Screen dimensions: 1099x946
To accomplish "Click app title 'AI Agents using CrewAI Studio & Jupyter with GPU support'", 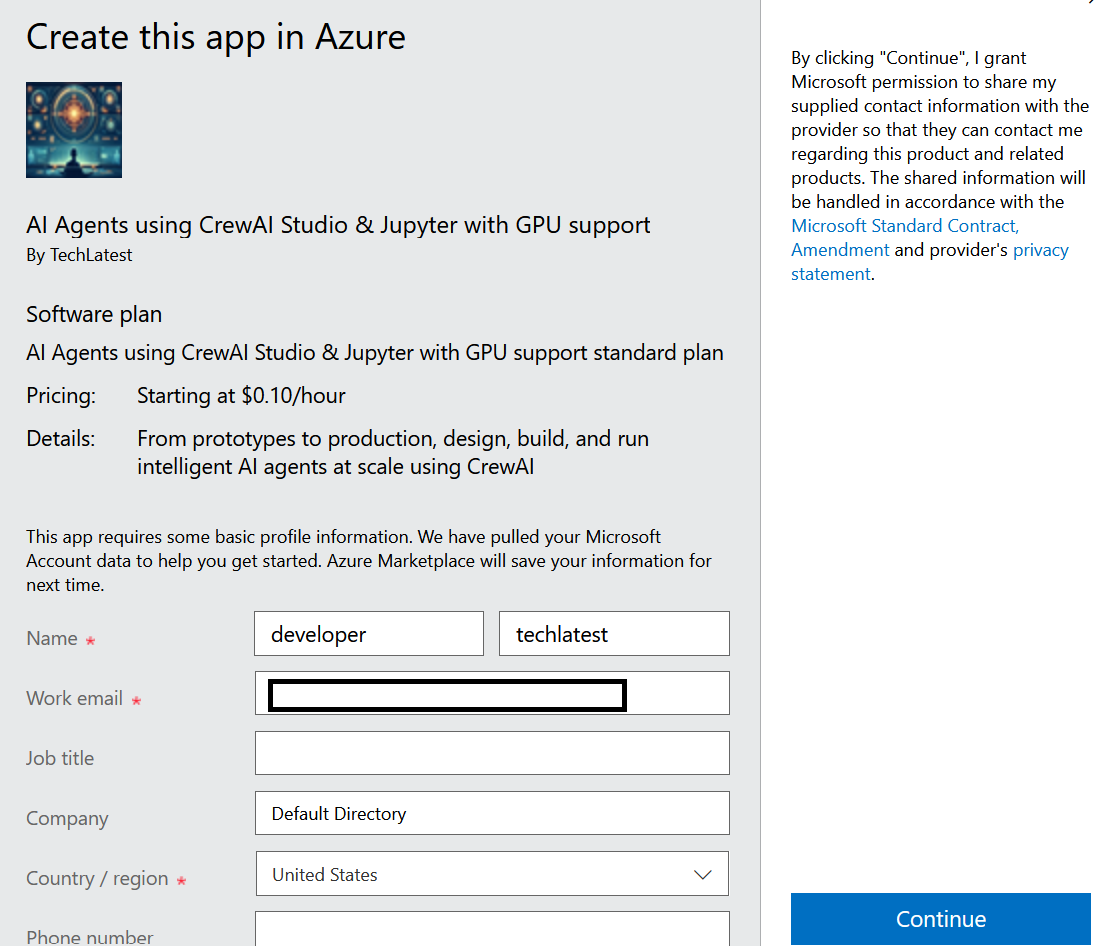I will (x=338, y=225).
